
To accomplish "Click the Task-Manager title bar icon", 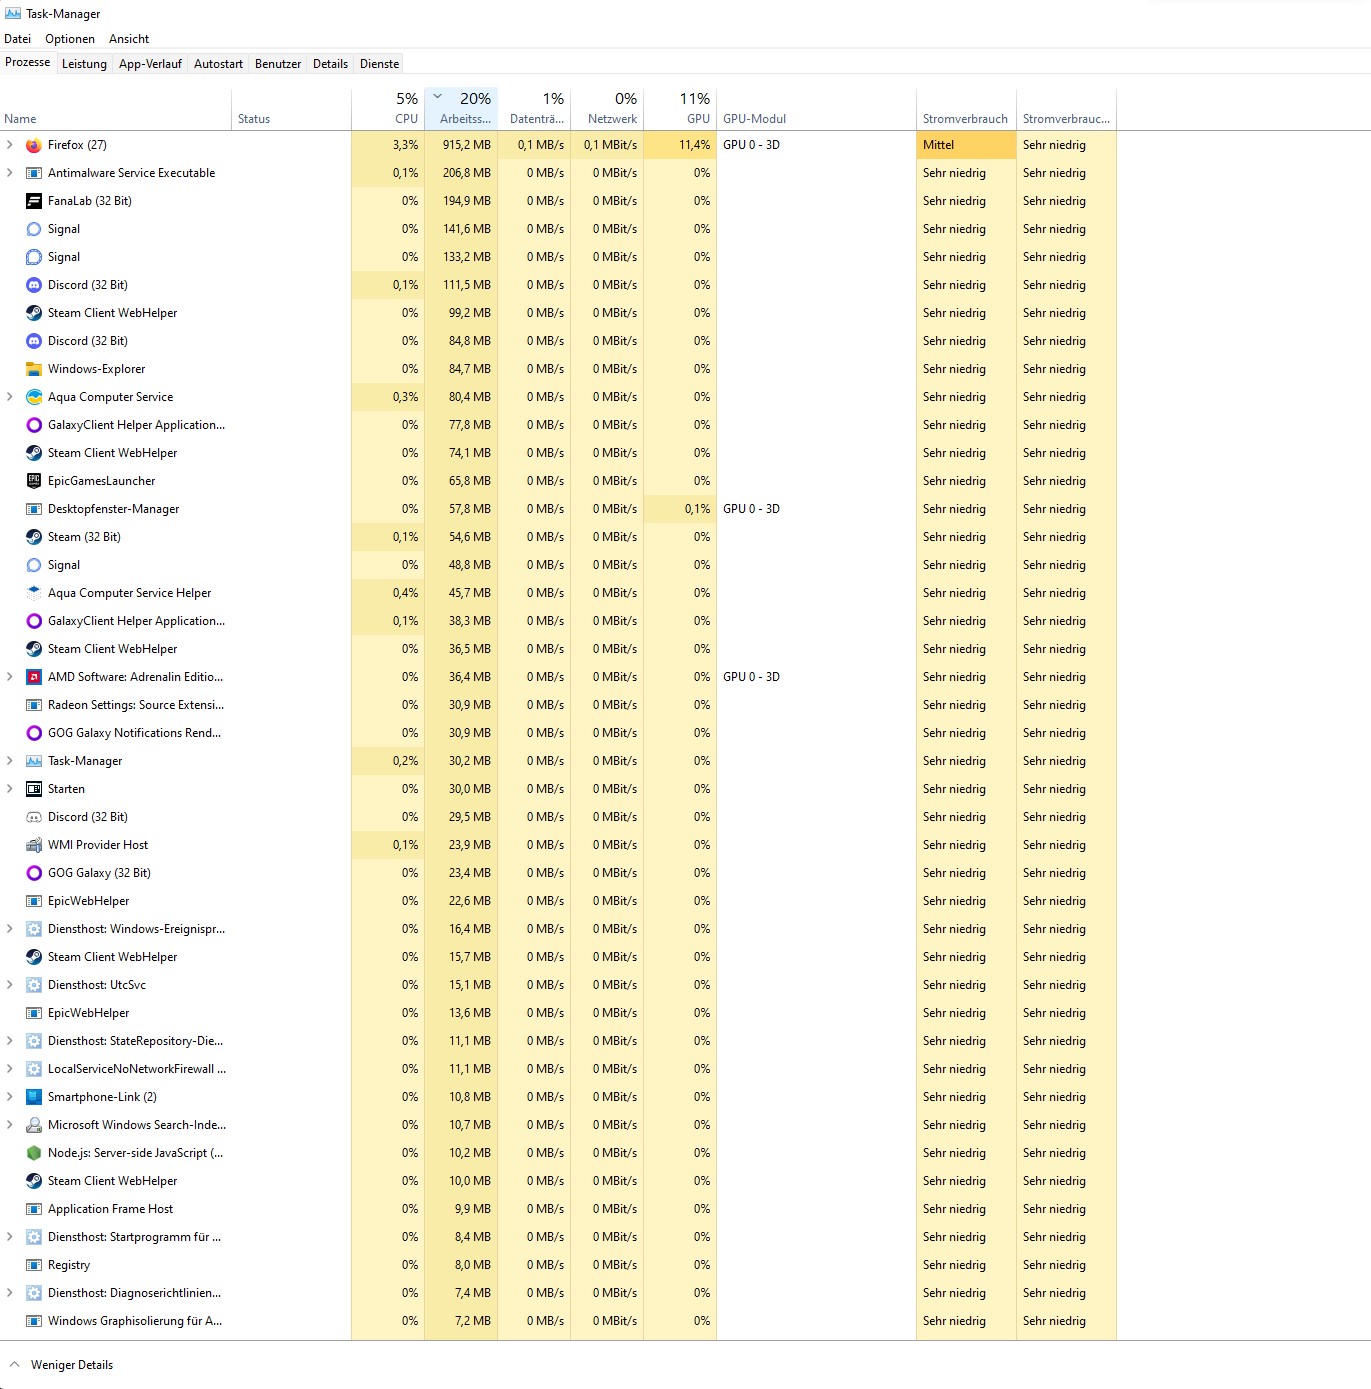I will point(12,14).
